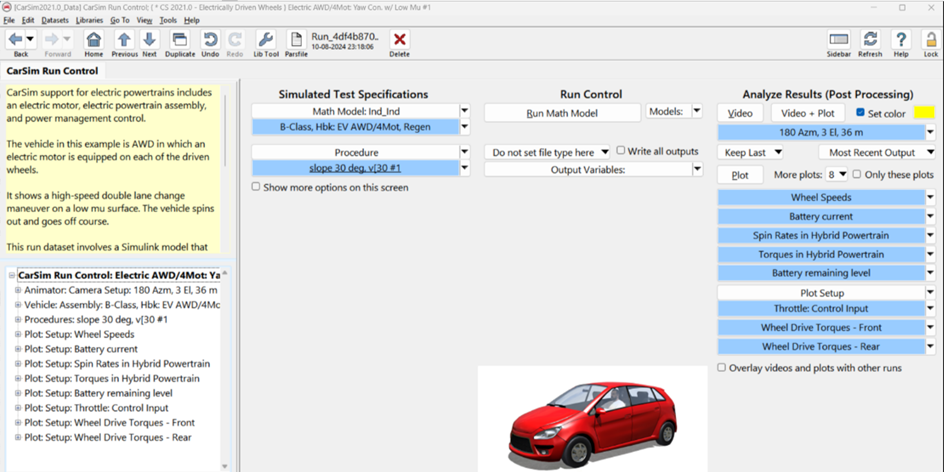Viewport: 944px width, 472px height.
Task: Open the Go To menu
Action: (x=120, y=20)
